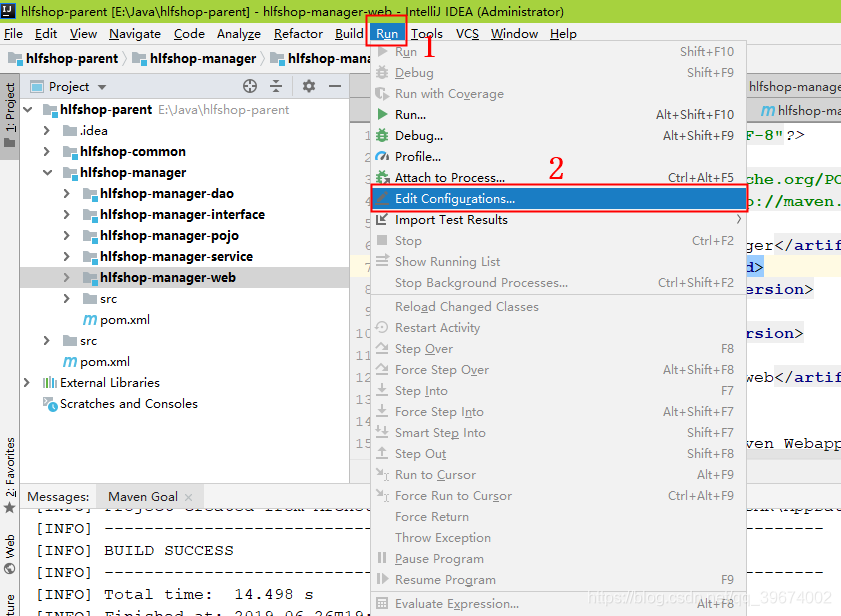The image size is (841, 616).
Task: Expand the hlfshop-manager-interface module
Action: [x=67, y=214]
